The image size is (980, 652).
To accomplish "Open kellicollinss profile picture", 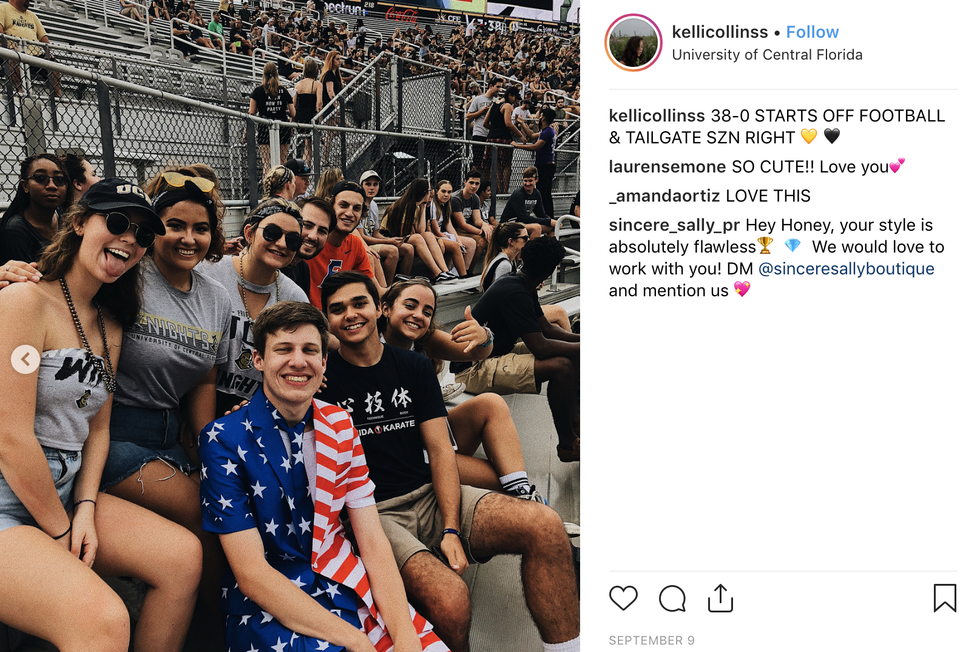I will pyautogui.click(x=633, y=43).
